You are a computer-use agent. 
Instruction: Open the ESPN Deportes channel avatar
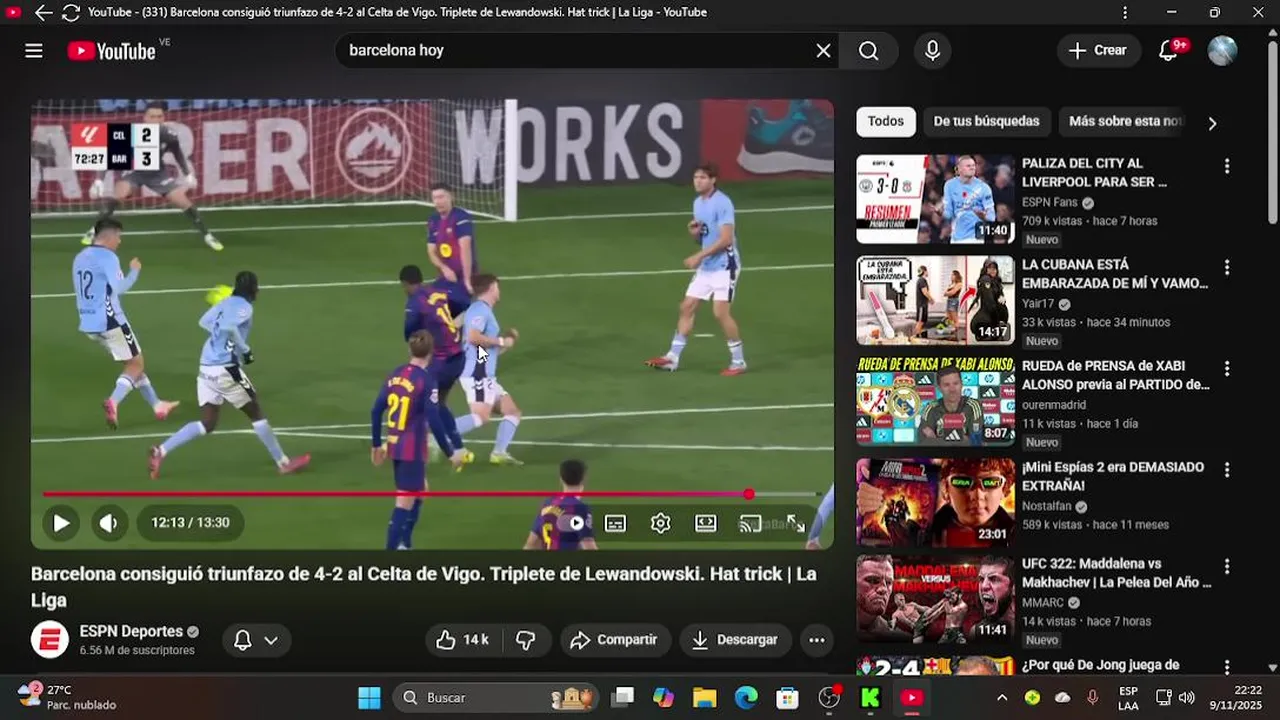tap(50, 639)
